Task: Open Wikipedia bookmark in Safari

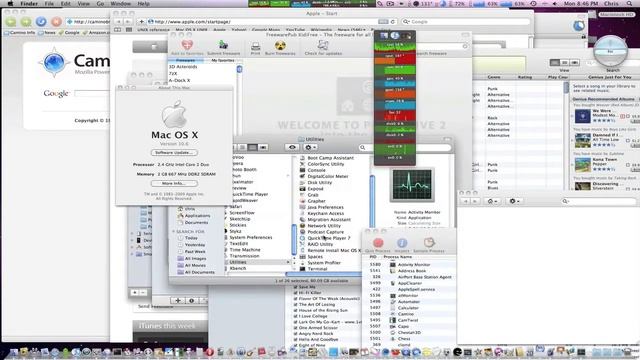Action: coord(321,30)
